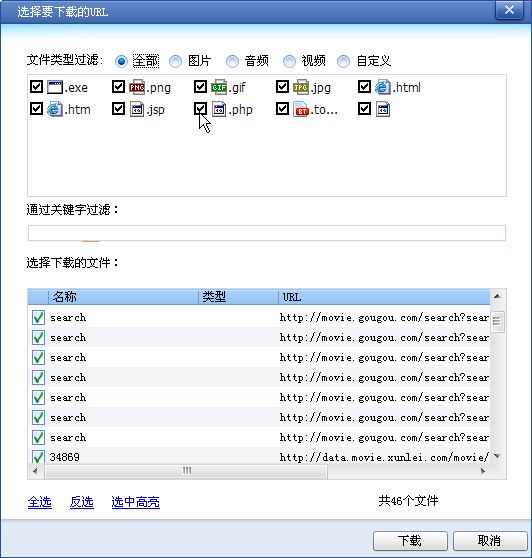The width and height of the screenshot is (532, 558).
Task: Click the .exe file type icon
Action: tap(55, 87)
